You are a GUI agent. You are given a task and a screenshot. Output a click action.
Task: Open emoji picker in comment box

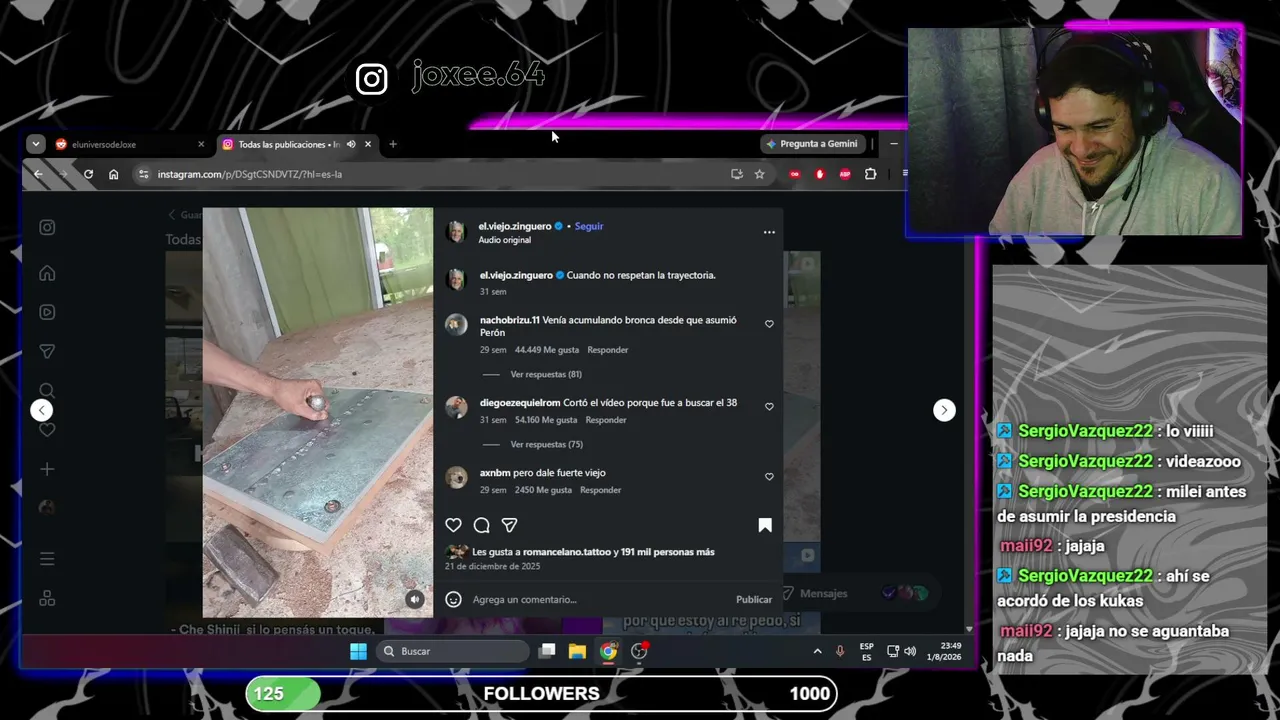click(x=453, y=599)
